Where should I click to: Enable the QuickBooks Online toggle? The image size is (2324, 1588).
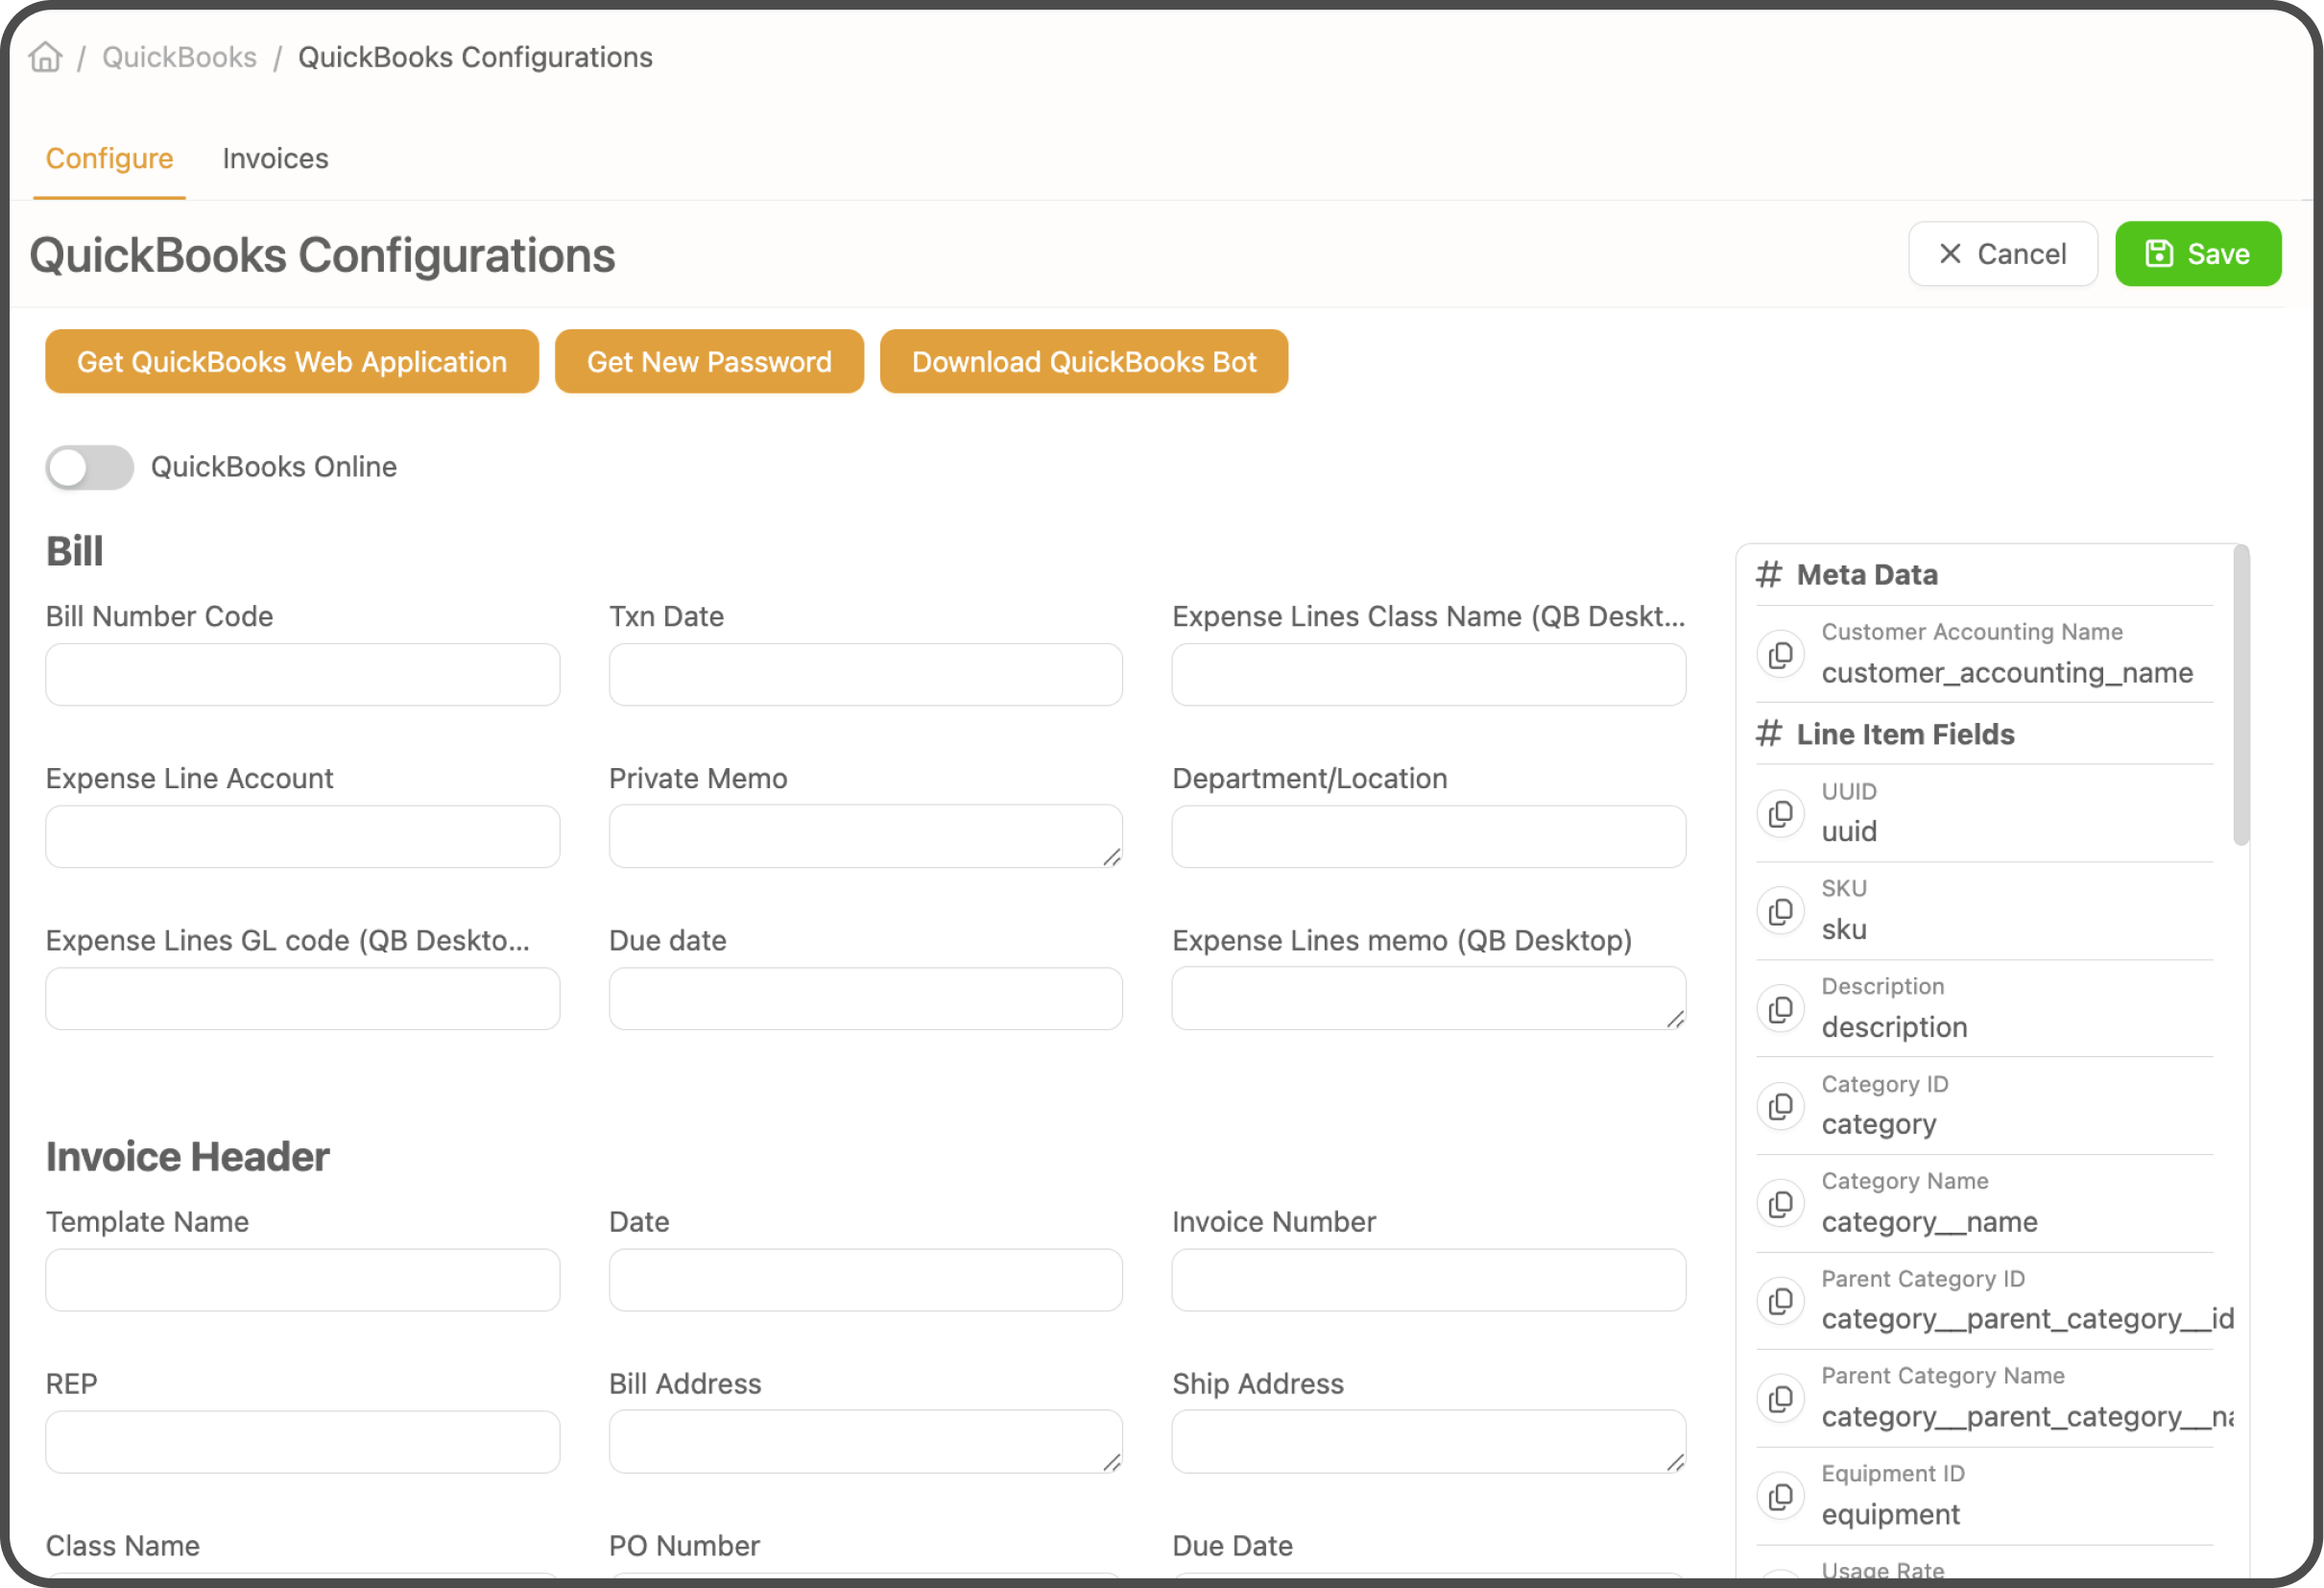click(x=88, y=467)
